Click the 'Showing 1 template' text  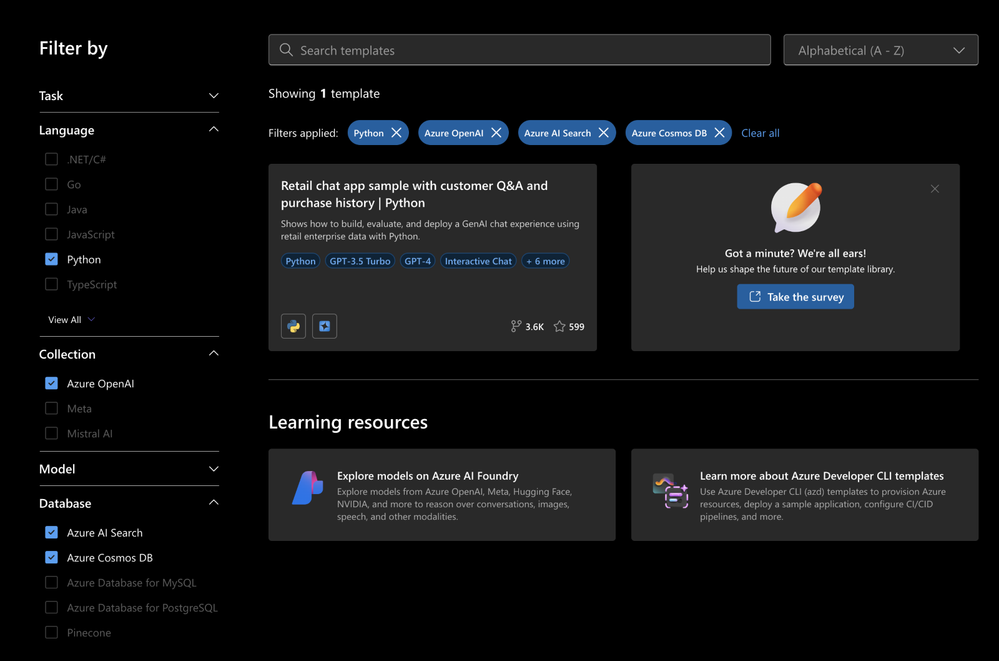pos(324,93)
